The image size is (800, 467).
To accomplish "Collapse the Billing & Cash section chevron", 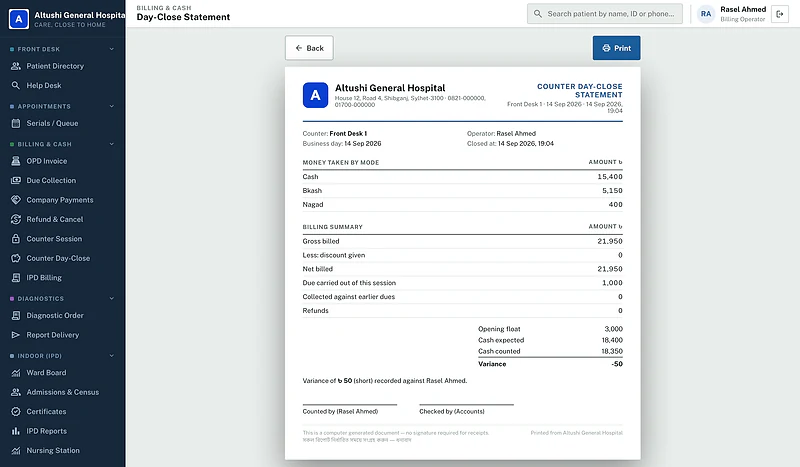I will pos(112,144).
